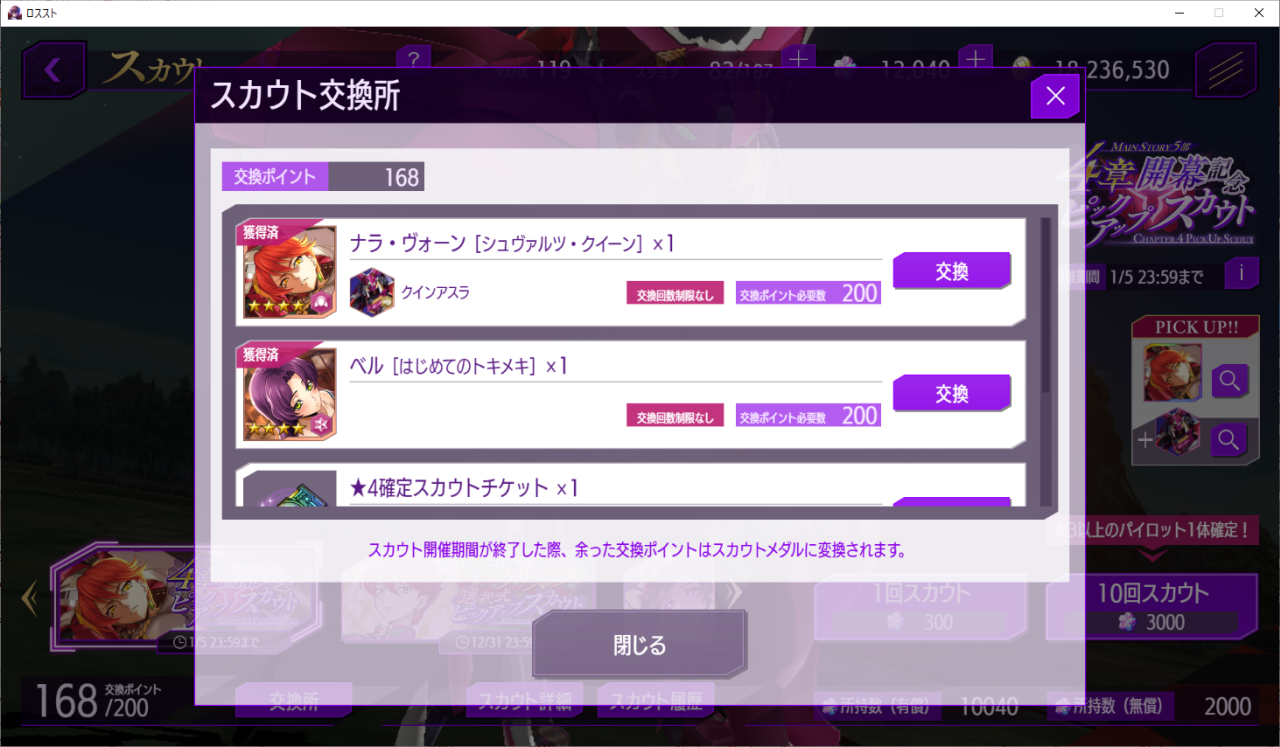Go back with the left arrow icon
The width and height of the screenshot is (1280, 747).
pyautogui.click(x=53, y=70)
